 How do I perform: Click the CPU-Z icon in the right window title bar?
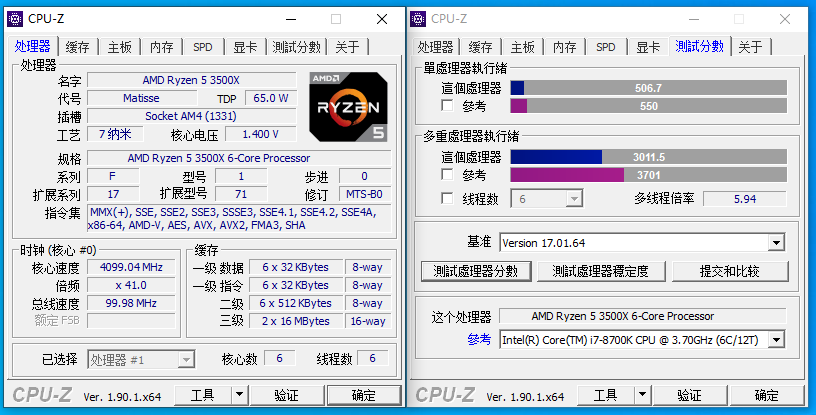coord(419,18)
